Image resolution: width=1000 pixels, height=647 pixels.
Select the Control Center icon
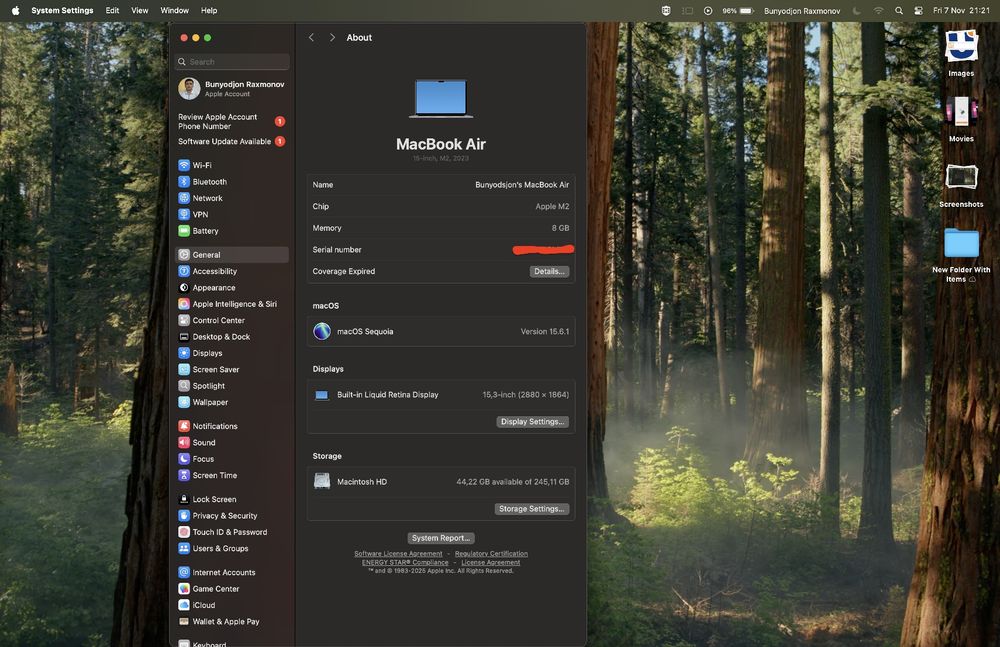pos(184,320)
